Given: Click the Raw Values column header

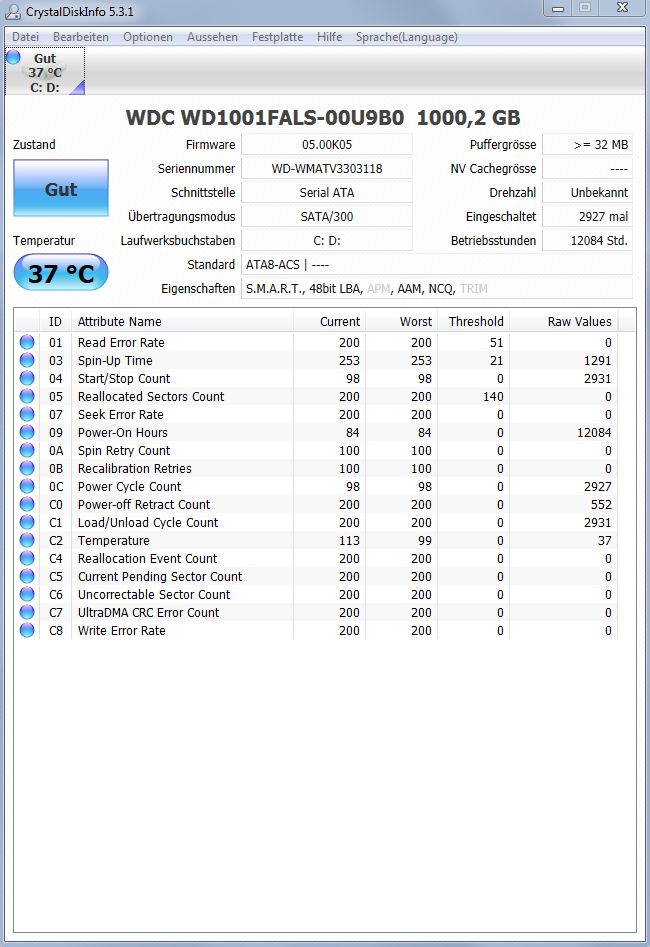Looking at the screenshot, I should coord(564,321).
